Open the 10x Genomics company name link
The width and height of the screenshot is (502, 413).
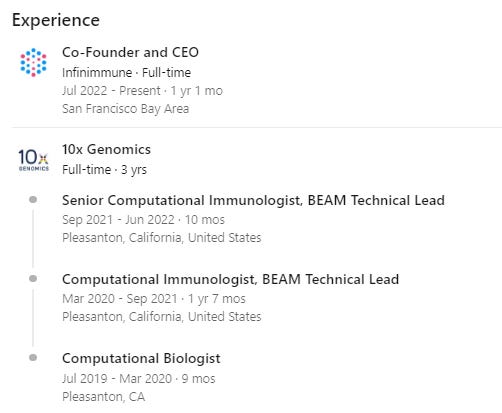[106, 149]
